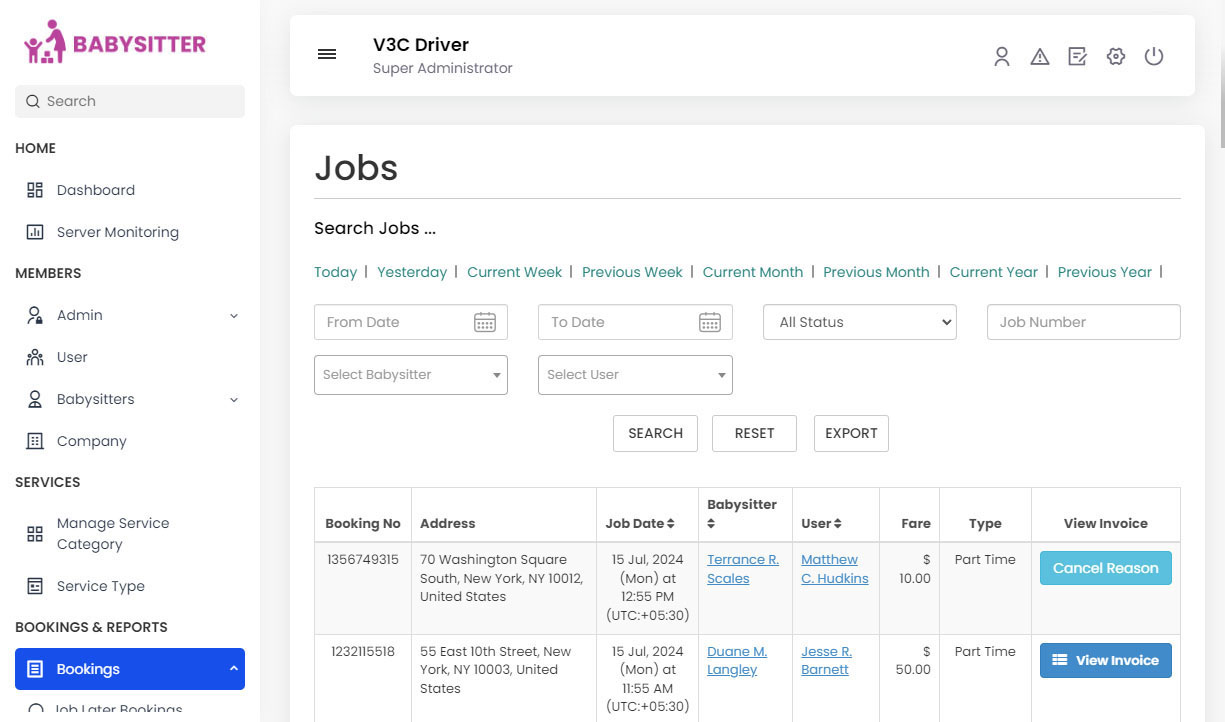Click the warning alerts icon

(x=1040, y=56)
